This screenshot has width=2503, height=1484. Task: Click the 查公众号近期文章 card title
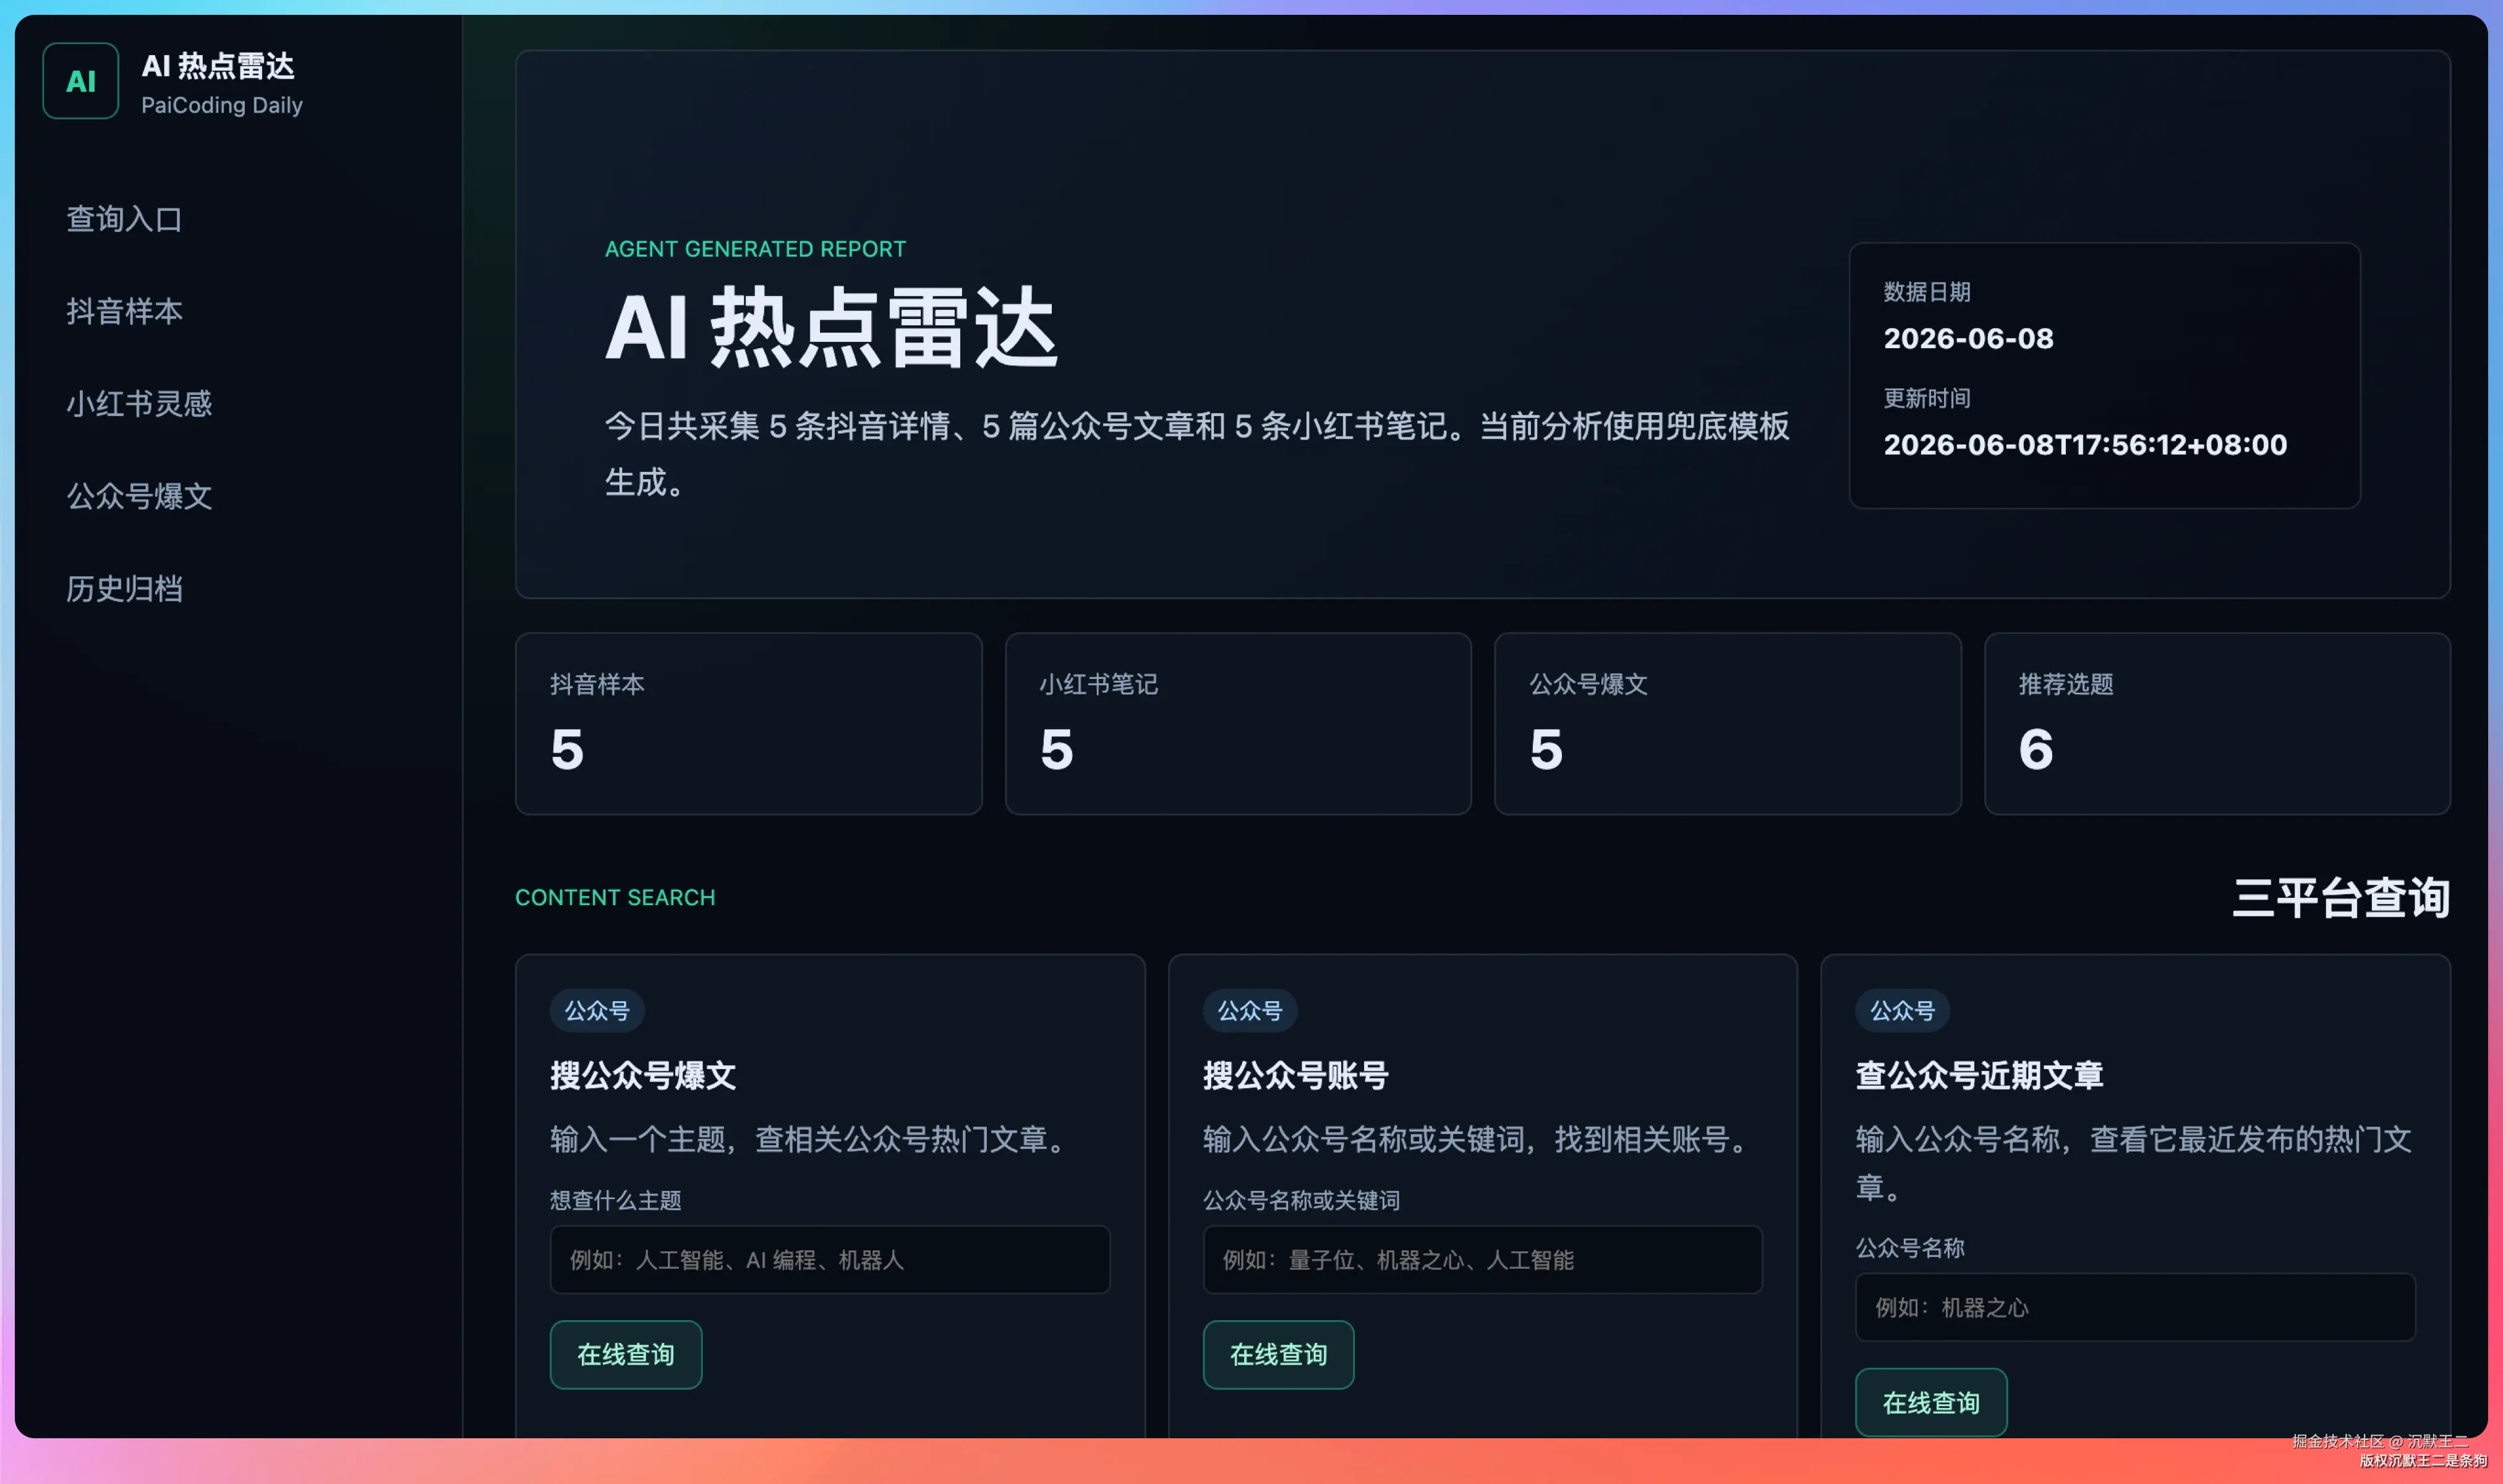[x=1980, y=1076]
